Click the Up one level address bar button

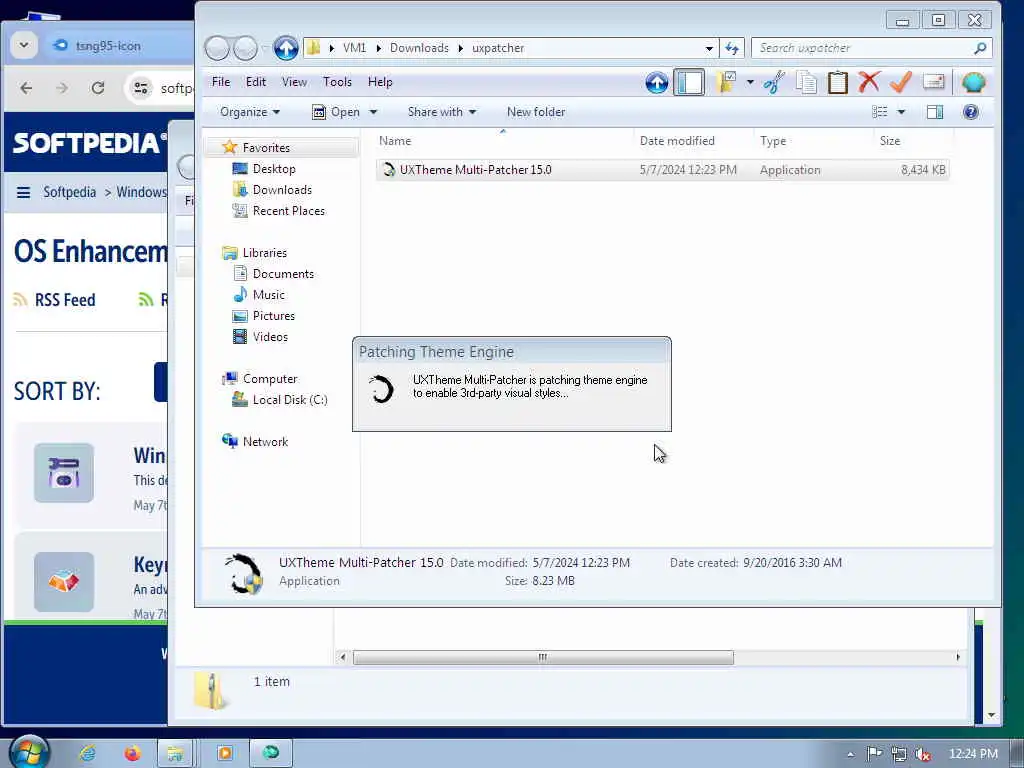tap(285, 48)
